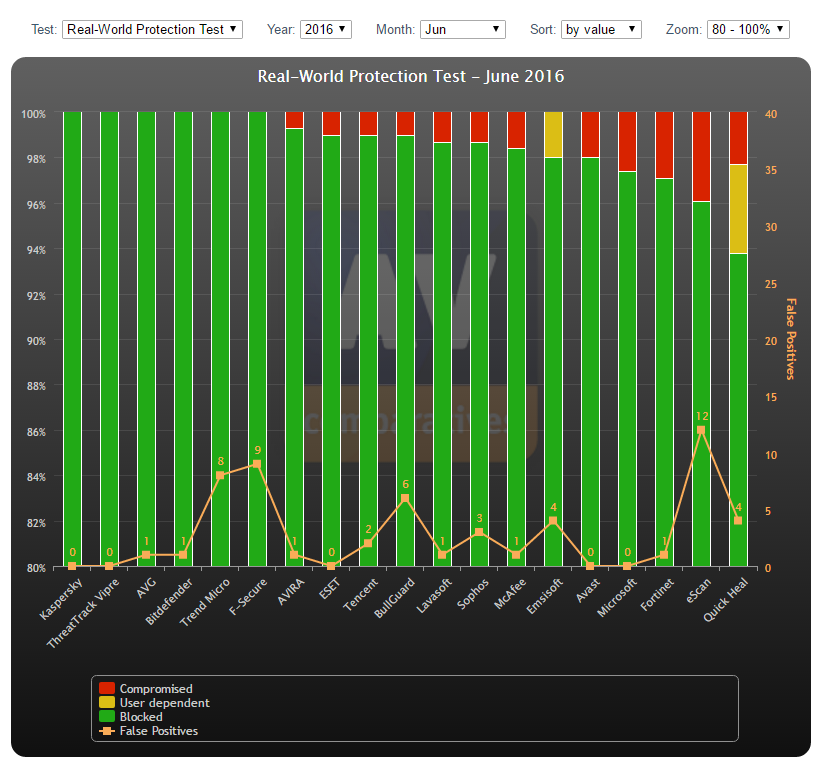This screenshot has height=767, width=818.
Task: Open the Year dropdown showing 2016
Action: [x=326, y=29]
